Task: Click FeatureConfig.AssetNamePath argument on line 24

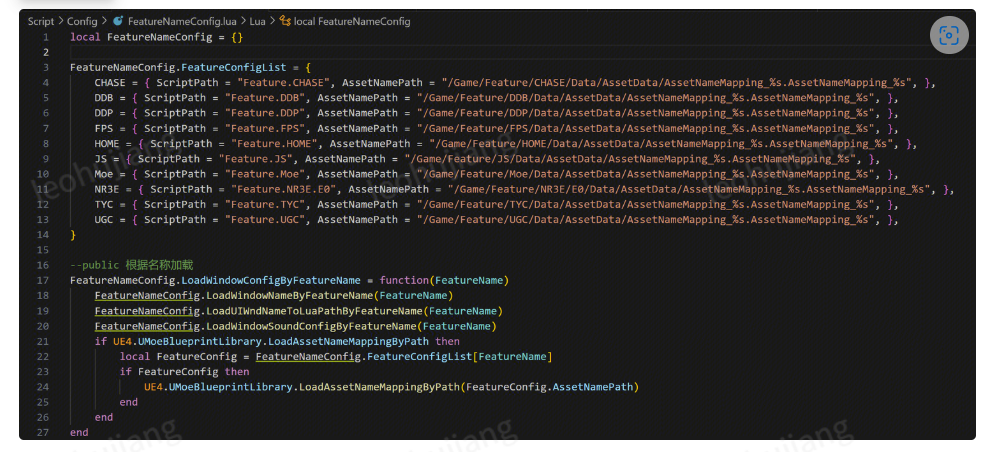Action: (550, 387)
